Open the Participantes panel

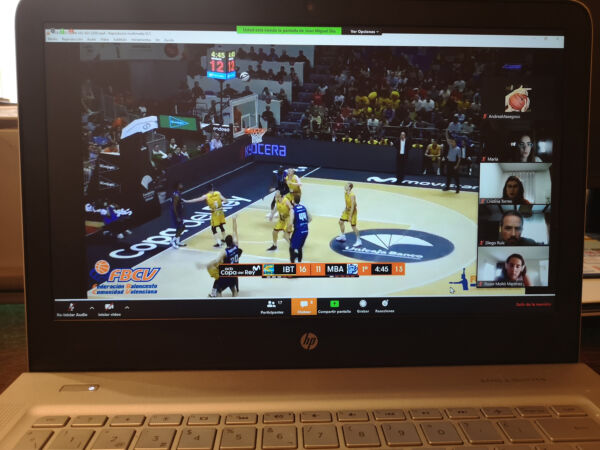[x=272, y=307]
